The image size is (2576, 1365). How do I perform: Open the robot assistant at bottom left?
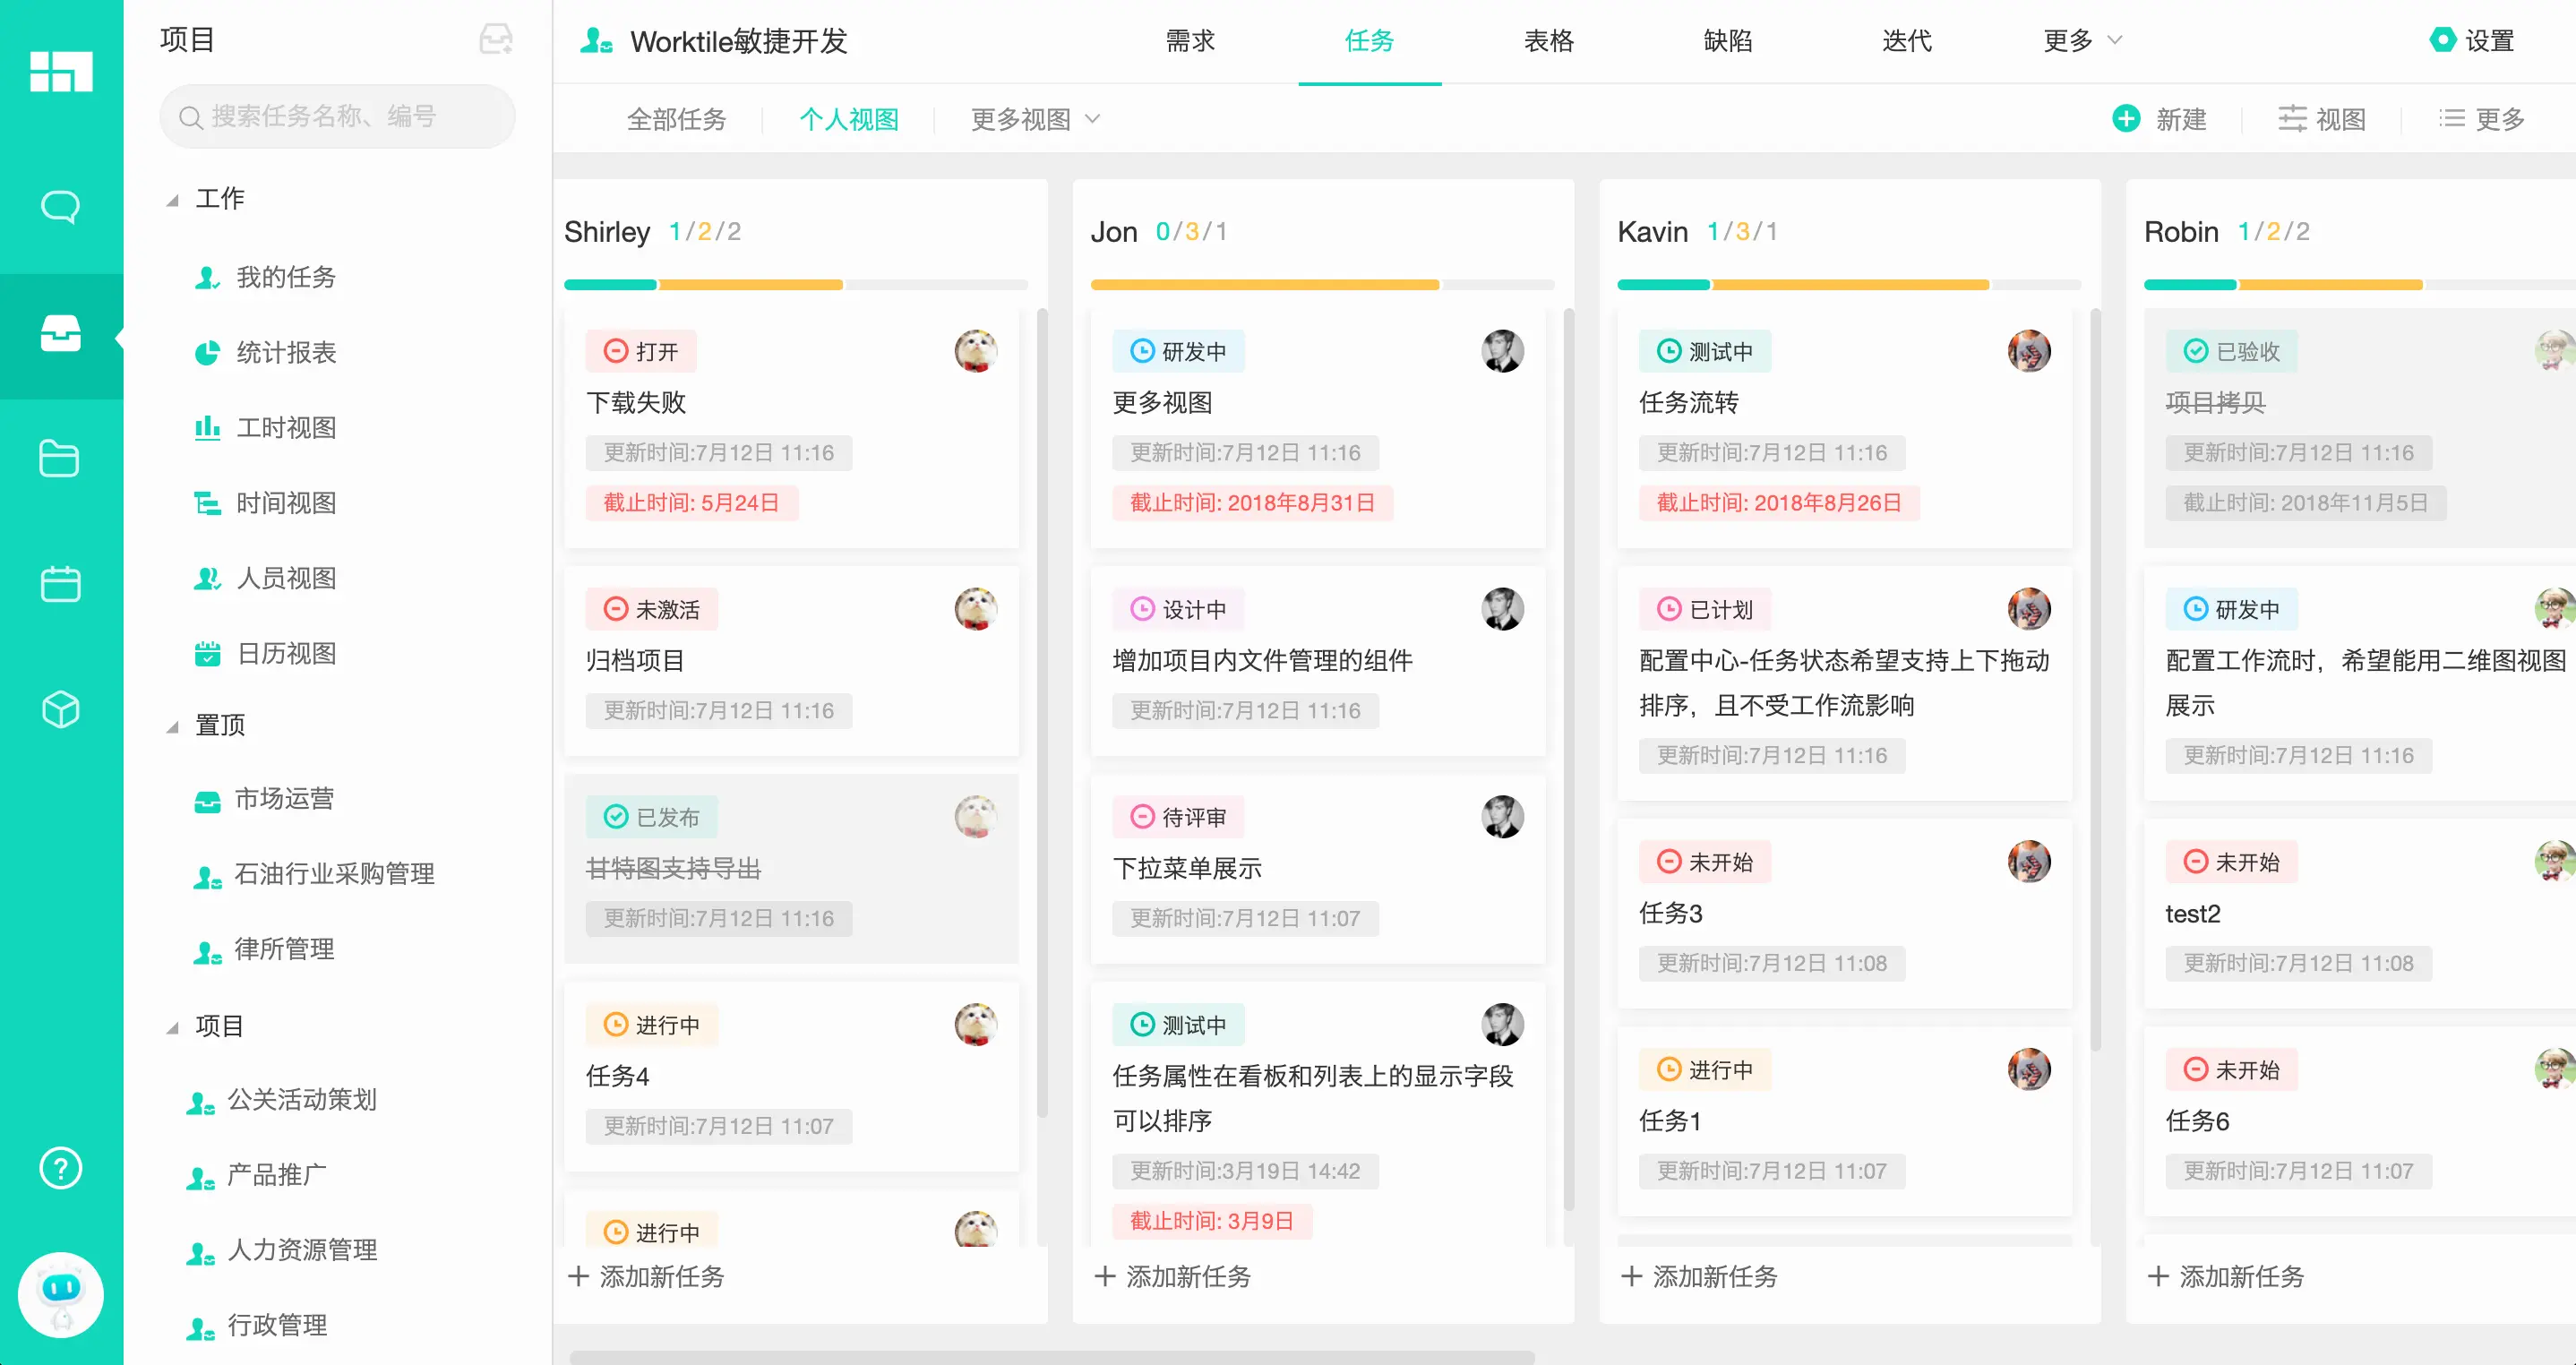pos(60,1294)
